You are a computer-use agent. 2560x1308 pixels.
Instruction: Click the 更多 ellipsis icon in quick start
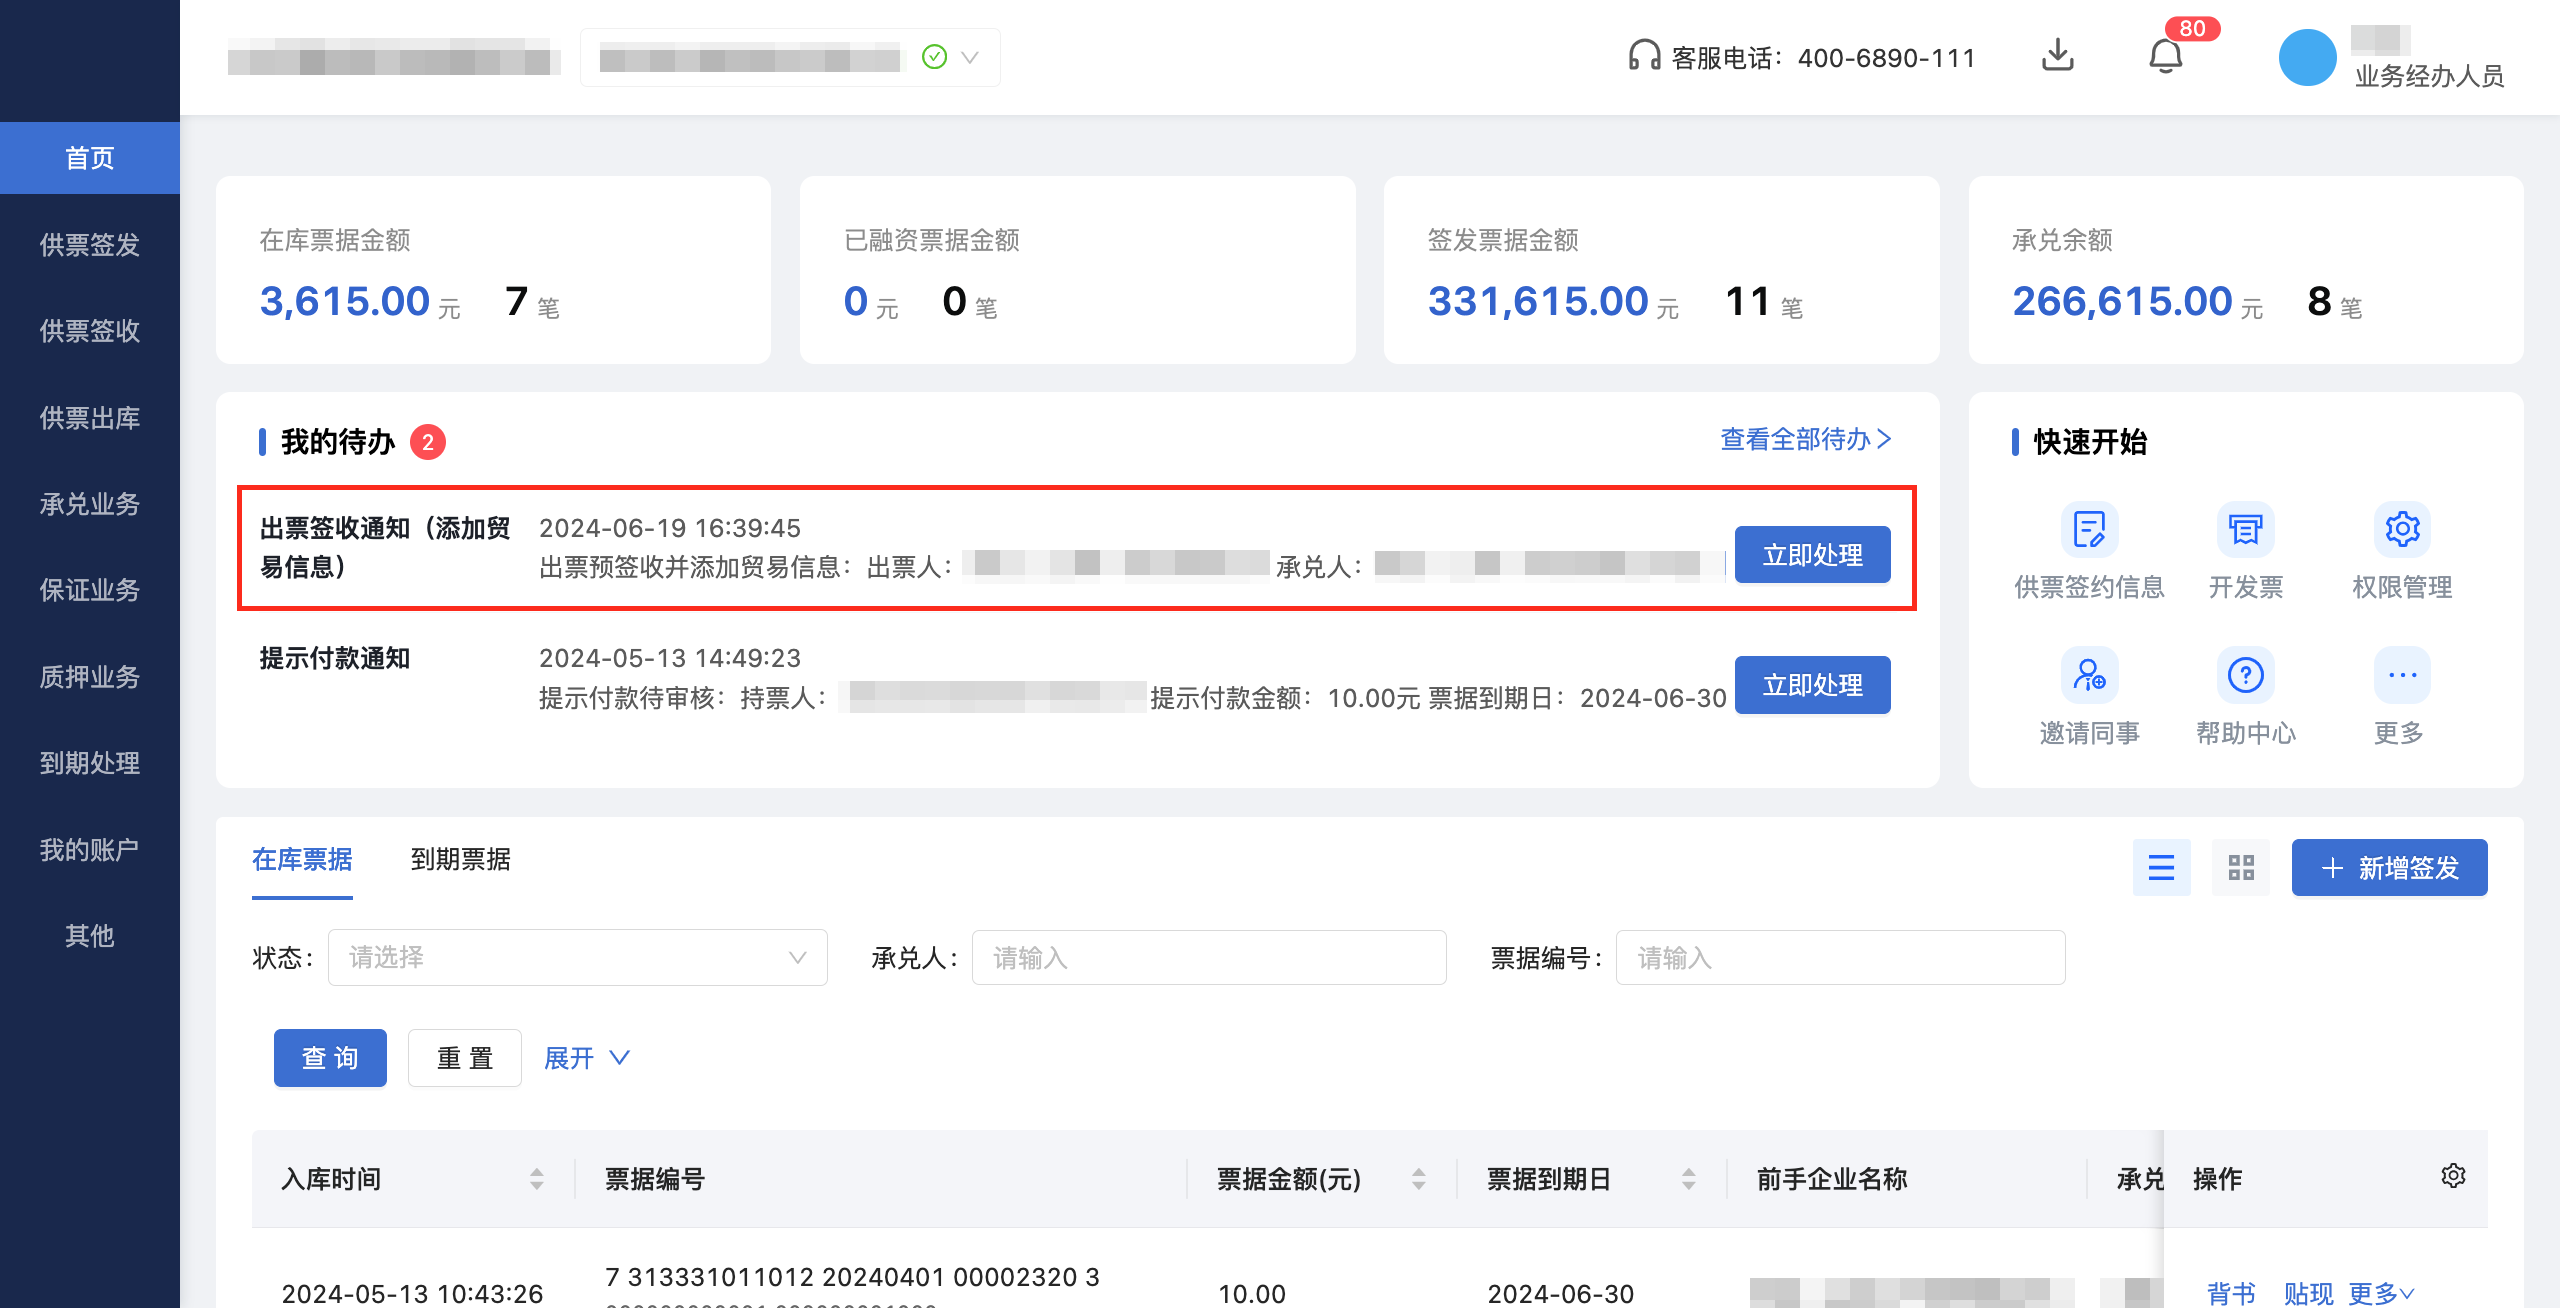[x=2401, y=677]
